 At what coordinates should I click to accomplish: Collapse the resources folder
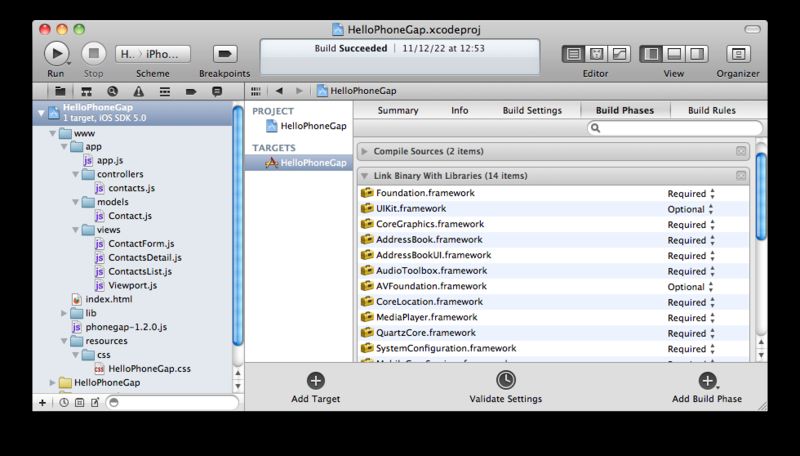pos(64,341)
